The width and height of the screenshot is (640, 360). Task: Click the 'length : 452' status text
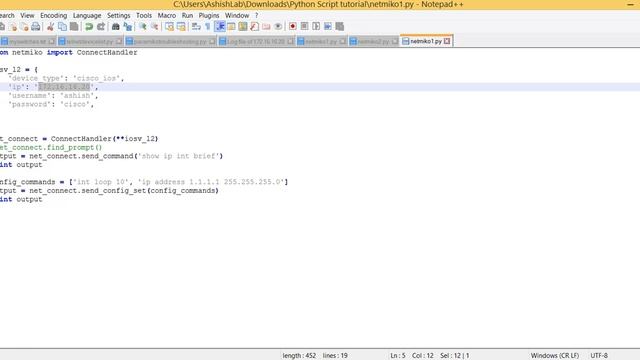(299, 356)
